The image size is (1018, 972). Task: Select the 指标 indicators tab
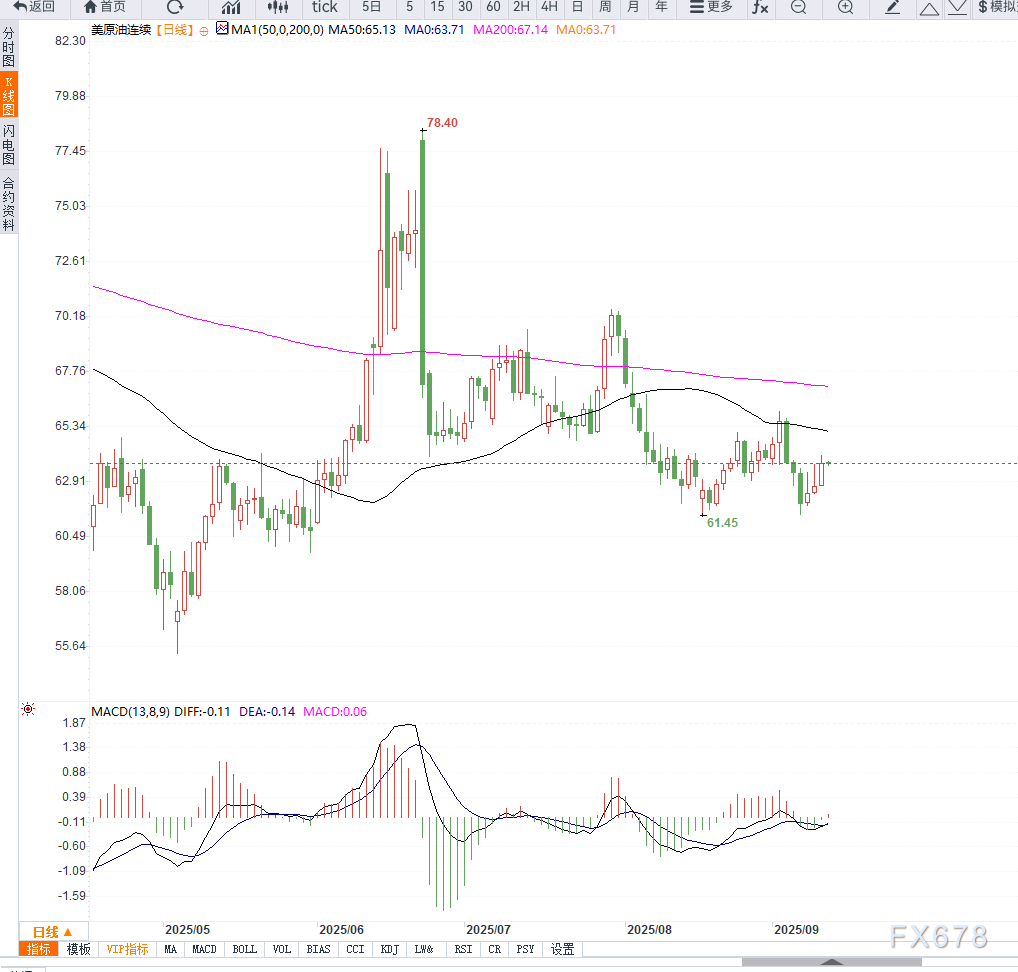pyautogui.click(x=38, y=949)
